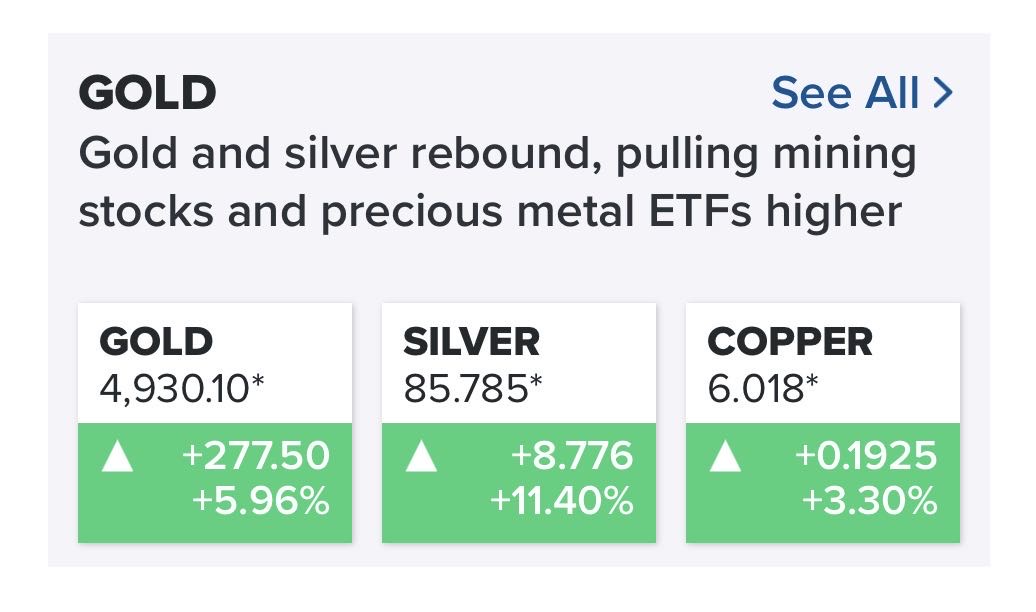The image size is (1036, 612).
Task: Open the See All link
Action: tap(846, 94)
